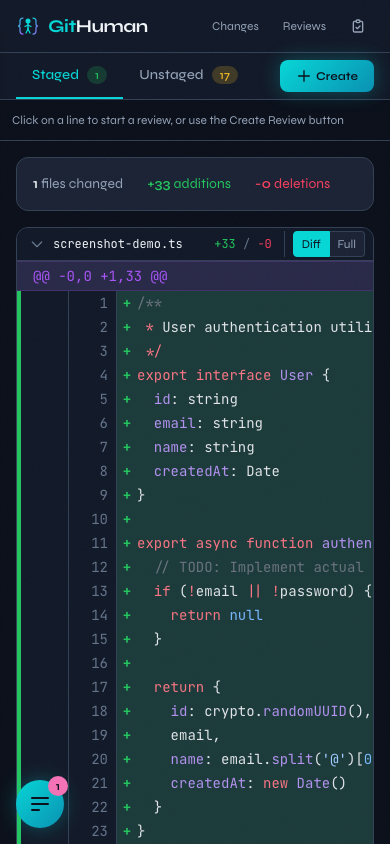Click the Create button

click(x=327, y=76)
